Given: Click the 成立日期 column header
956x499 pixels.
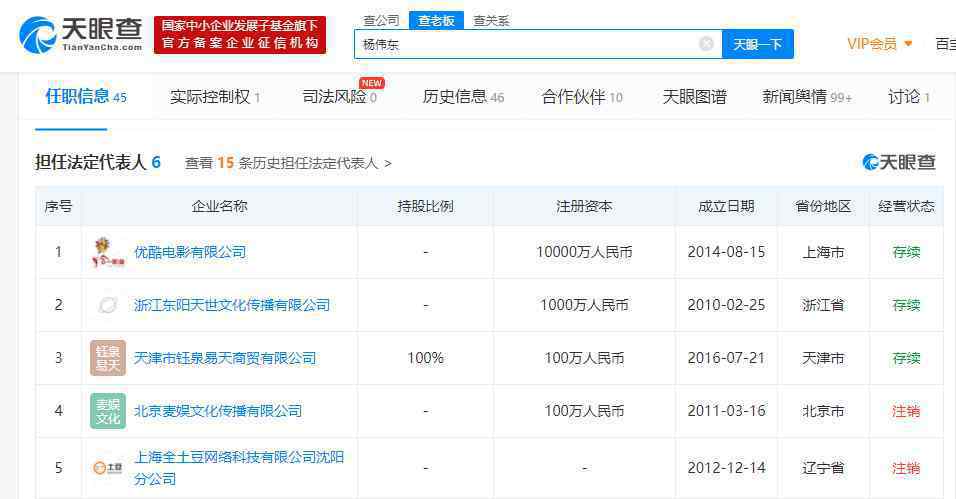Looking at the screenshot, I should point(726,206).
